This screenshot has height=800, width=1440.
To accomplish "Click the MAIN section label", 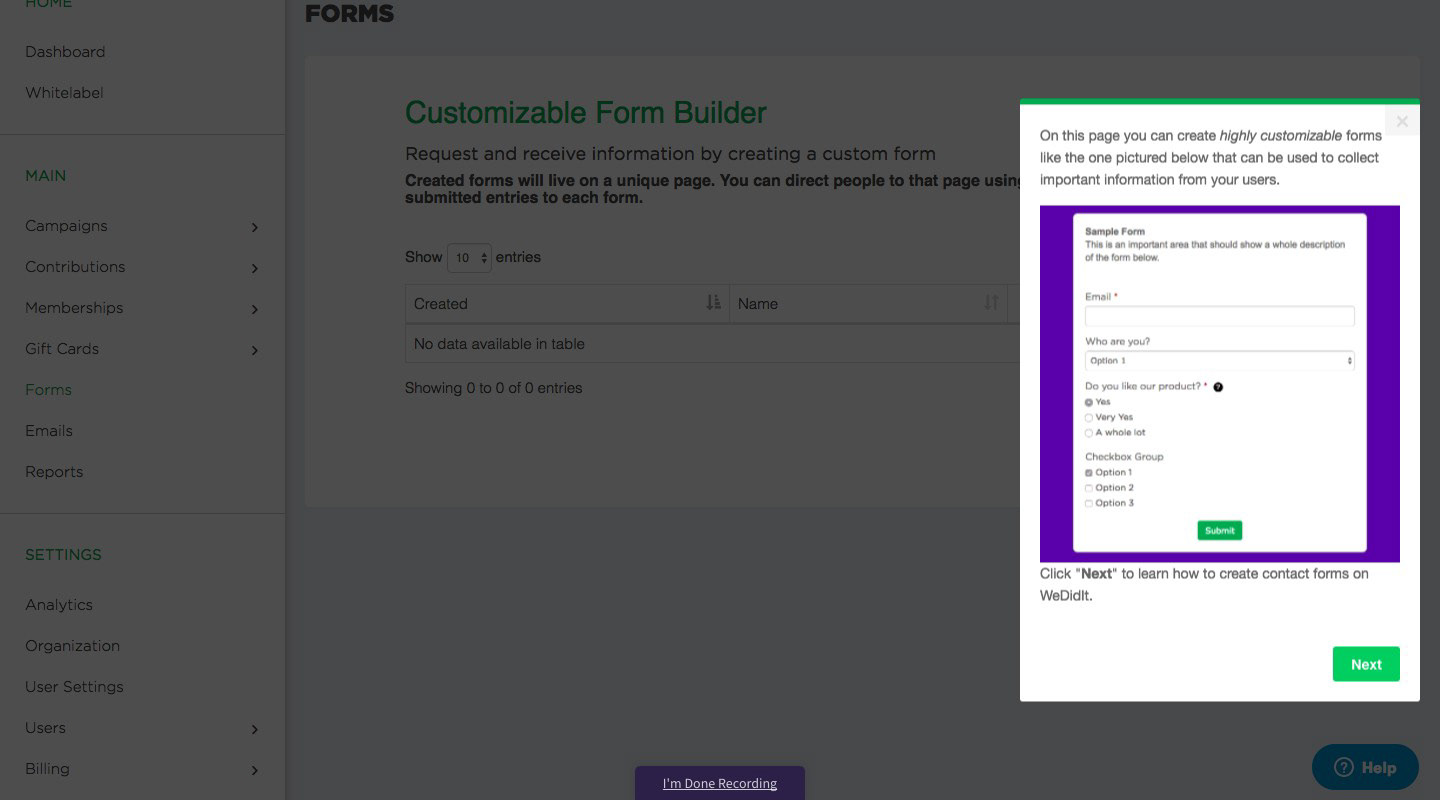I will click(46, 176).
